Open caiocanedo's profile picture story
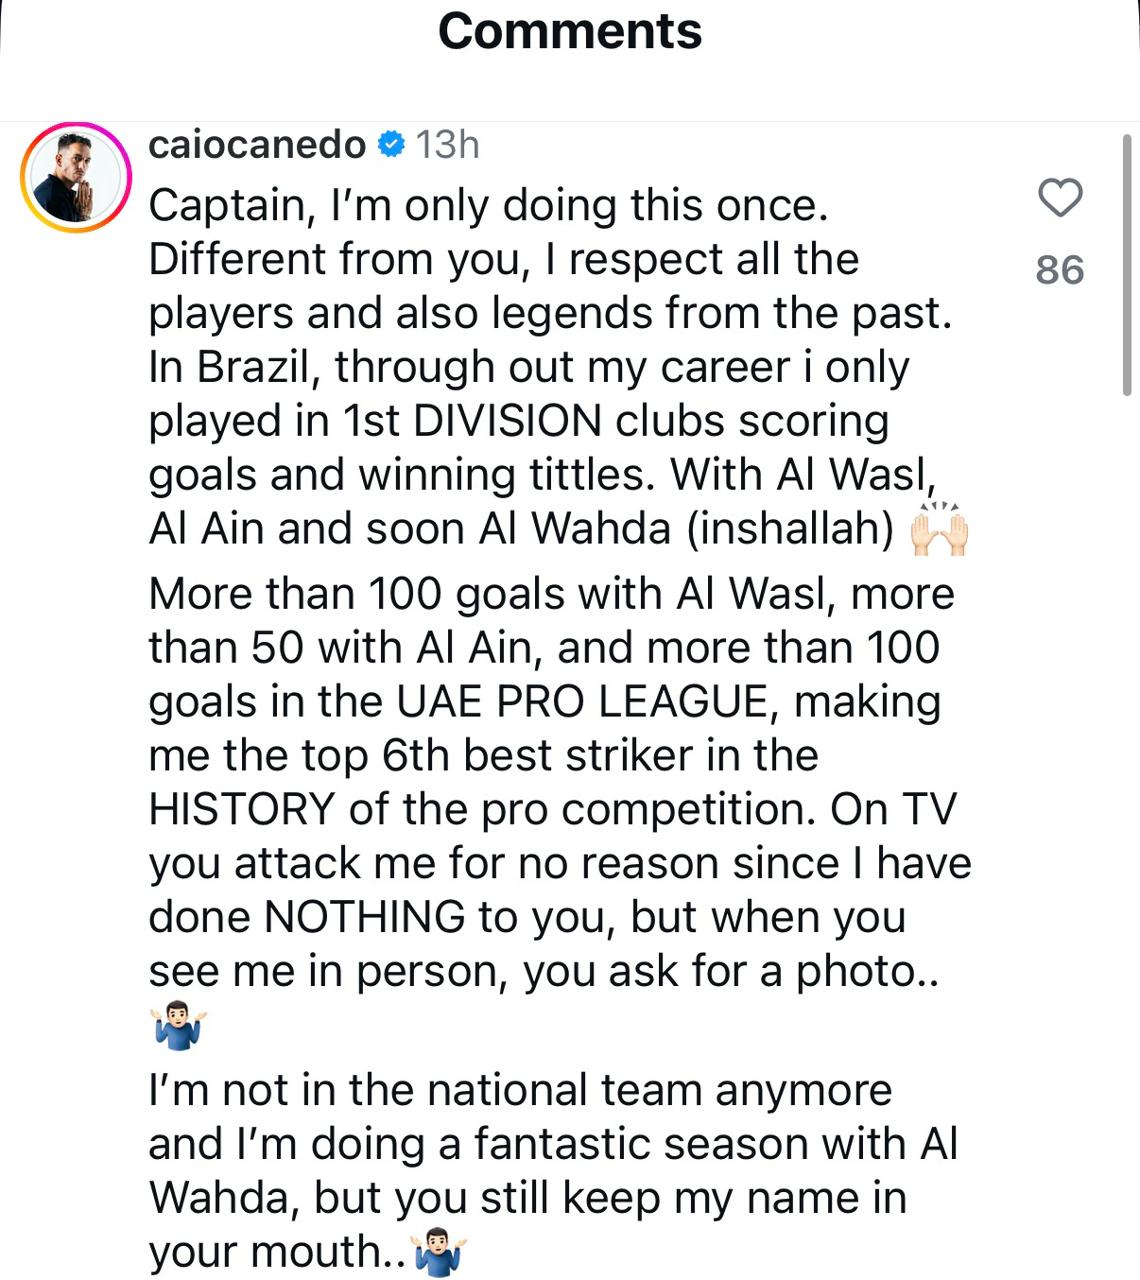Viewport: 1140px width, 1280px height. click(77, 177)
